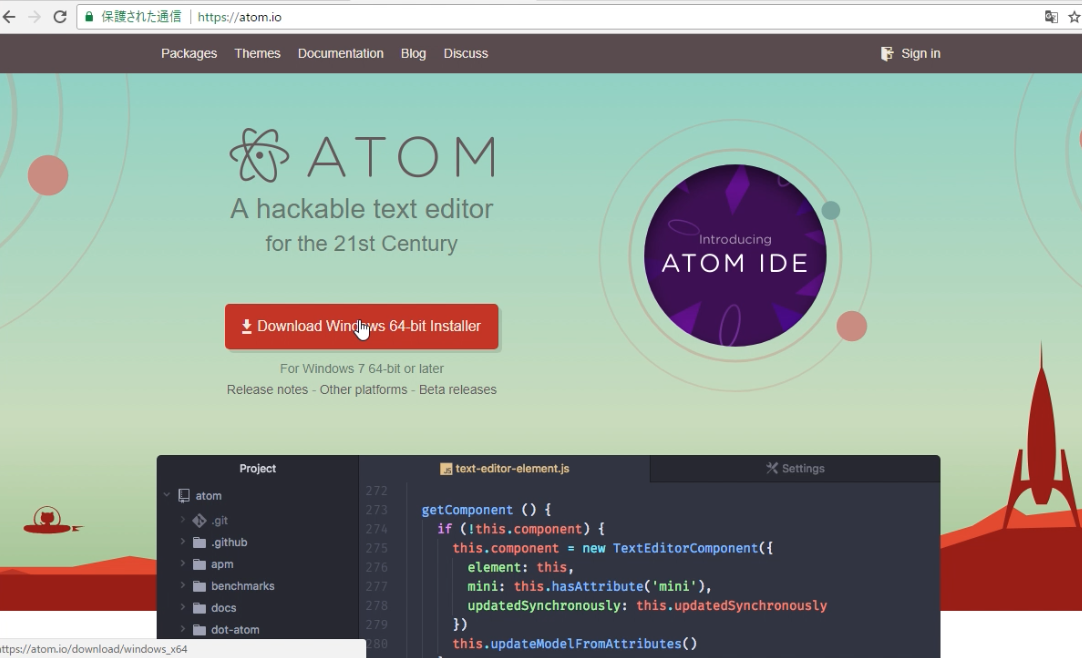Switch to the Settings tab

pos(795,468)
